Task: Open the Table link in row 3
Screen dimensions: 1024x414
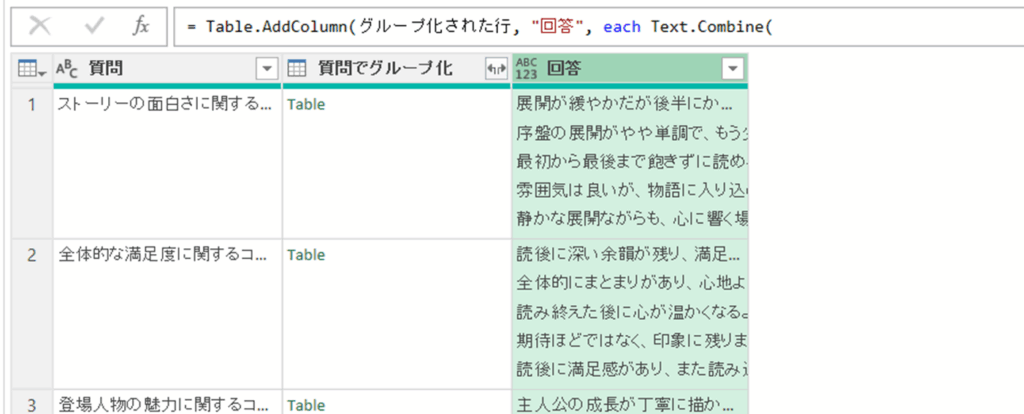Action: 305,405
